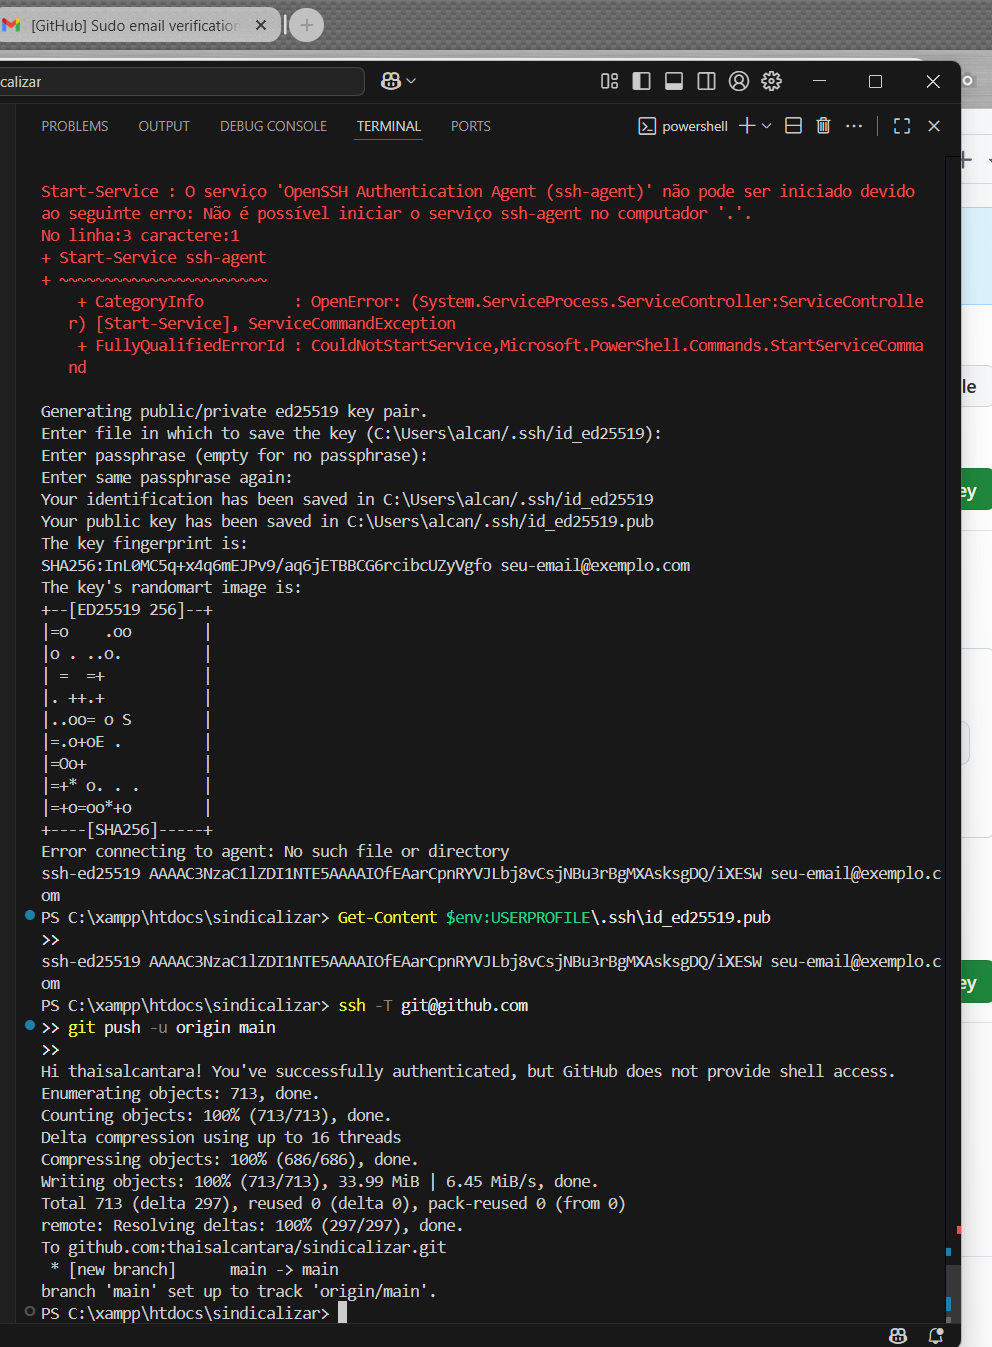
Task: Create a new terminal with the plus button
Action: (746, 125)
